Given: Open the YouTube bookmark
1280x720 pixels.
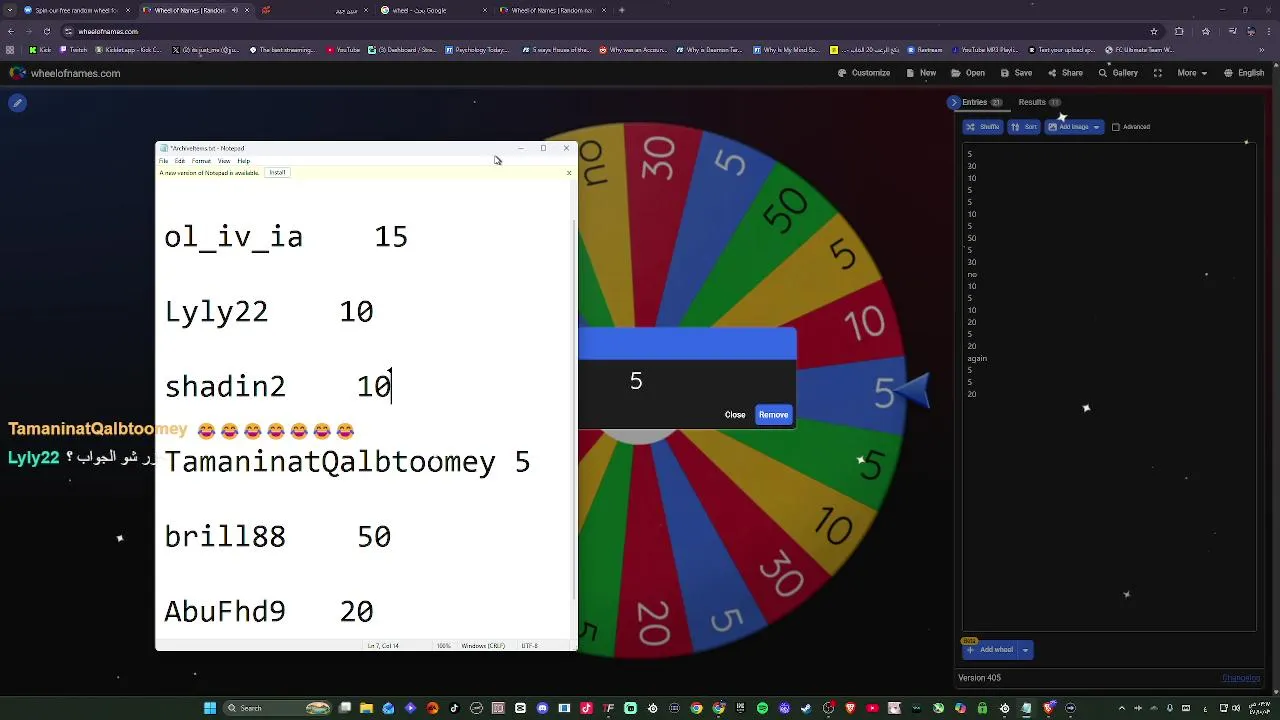Looking at the screenshot, I should [x=344, y=50].
